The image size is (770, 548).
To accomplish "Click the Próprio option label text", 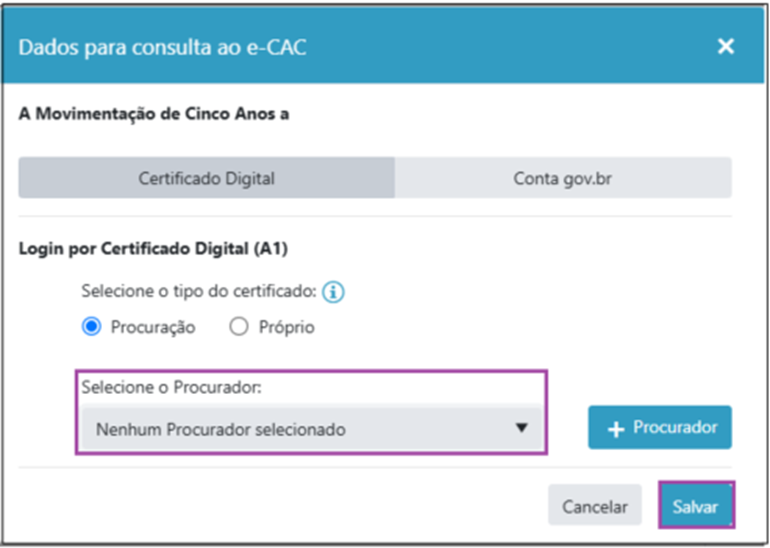I will (287, 328).
